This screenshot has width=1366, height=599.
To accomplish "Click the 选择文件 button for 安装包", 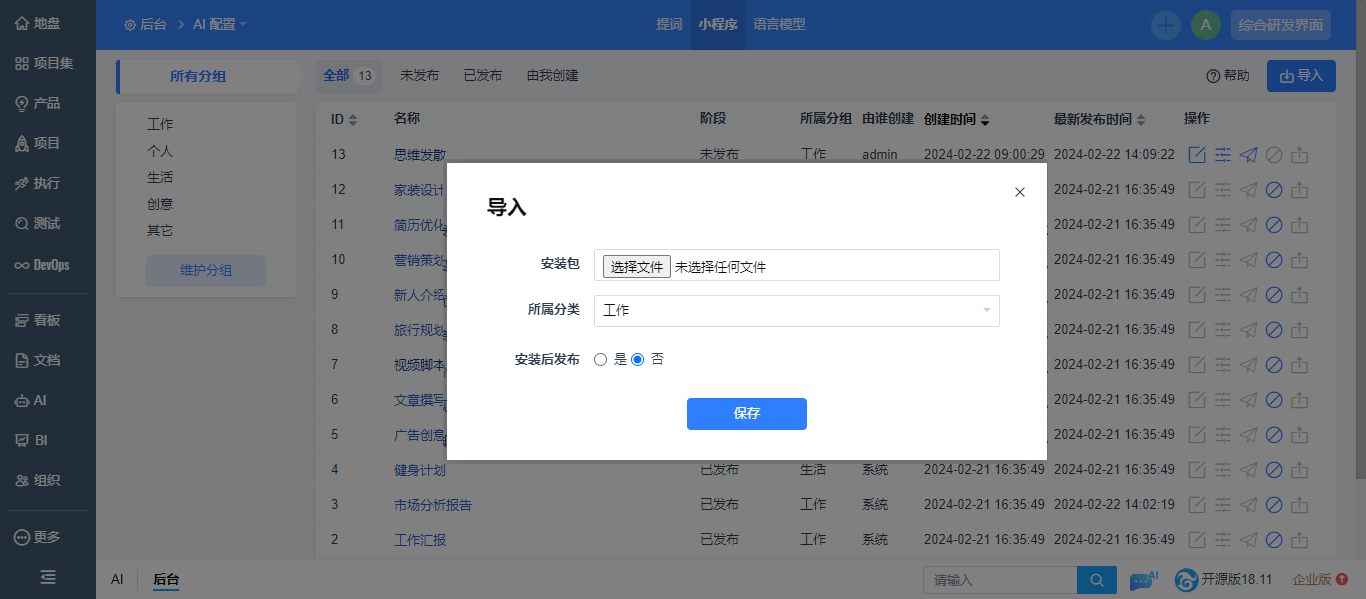I will coord(637,267).
